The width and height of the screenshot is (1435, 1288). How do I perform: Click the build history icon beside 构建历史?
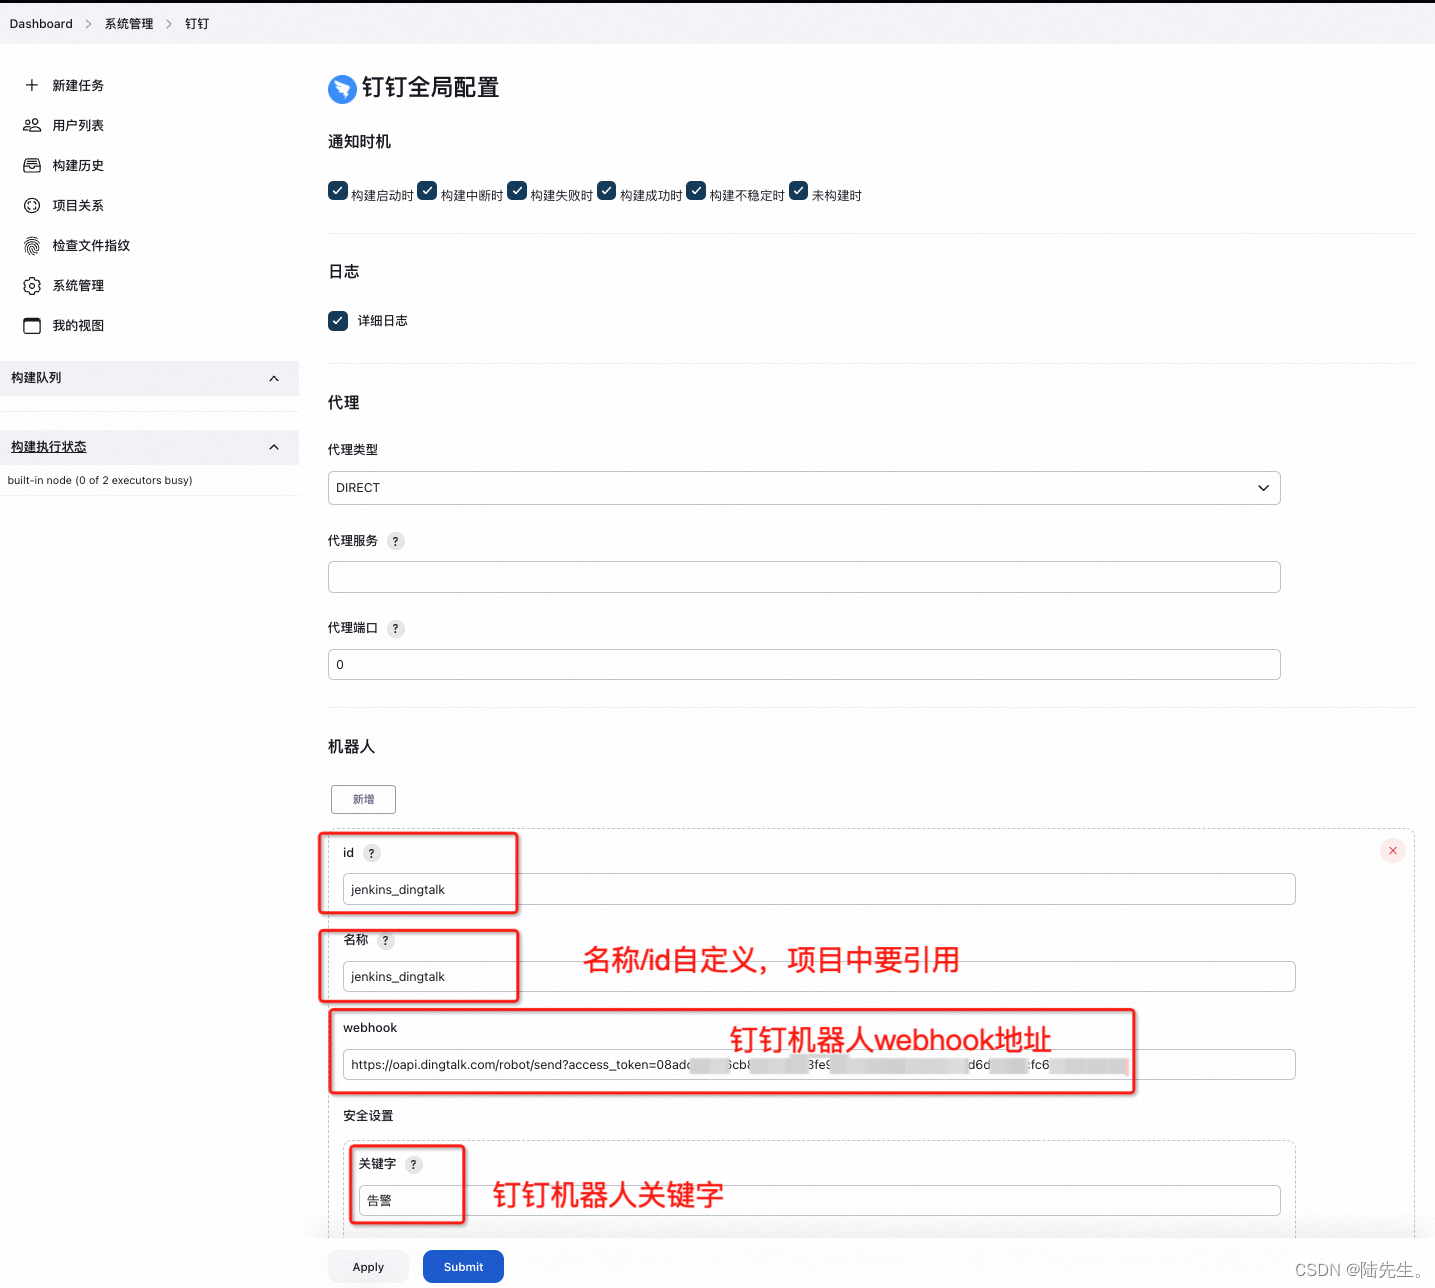[32, 165]
